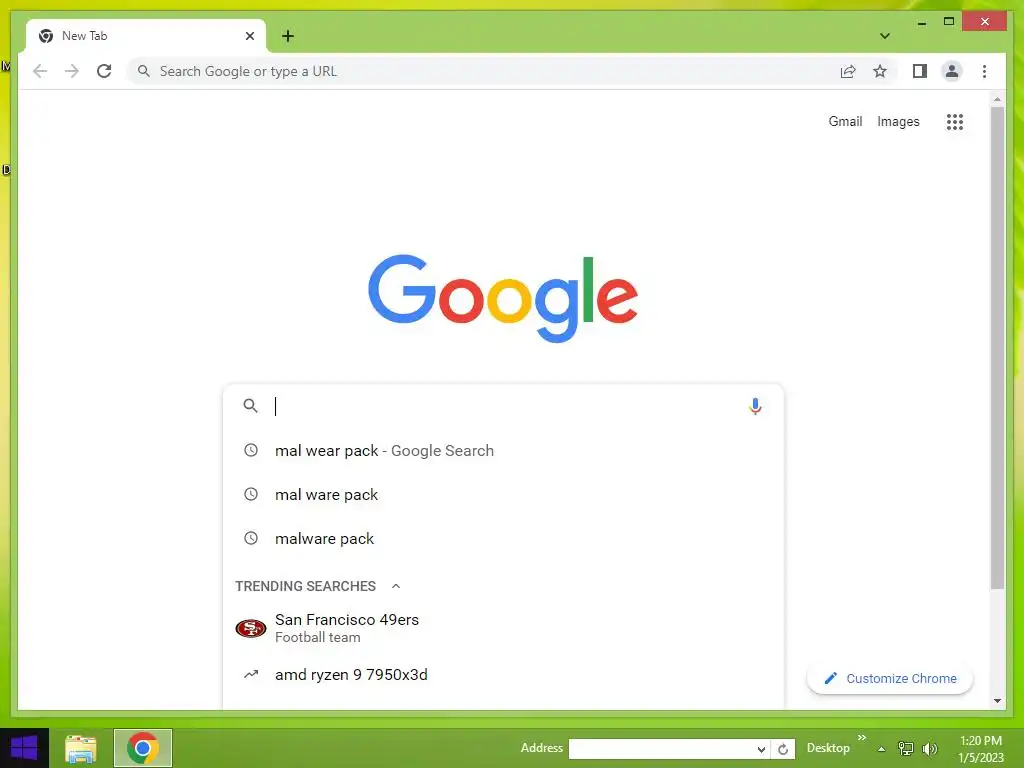Image resolution: width=1024 pixels, height=768 pixels.
Task: Click the page scroll down arrow
Action: [x=997, y=701]
